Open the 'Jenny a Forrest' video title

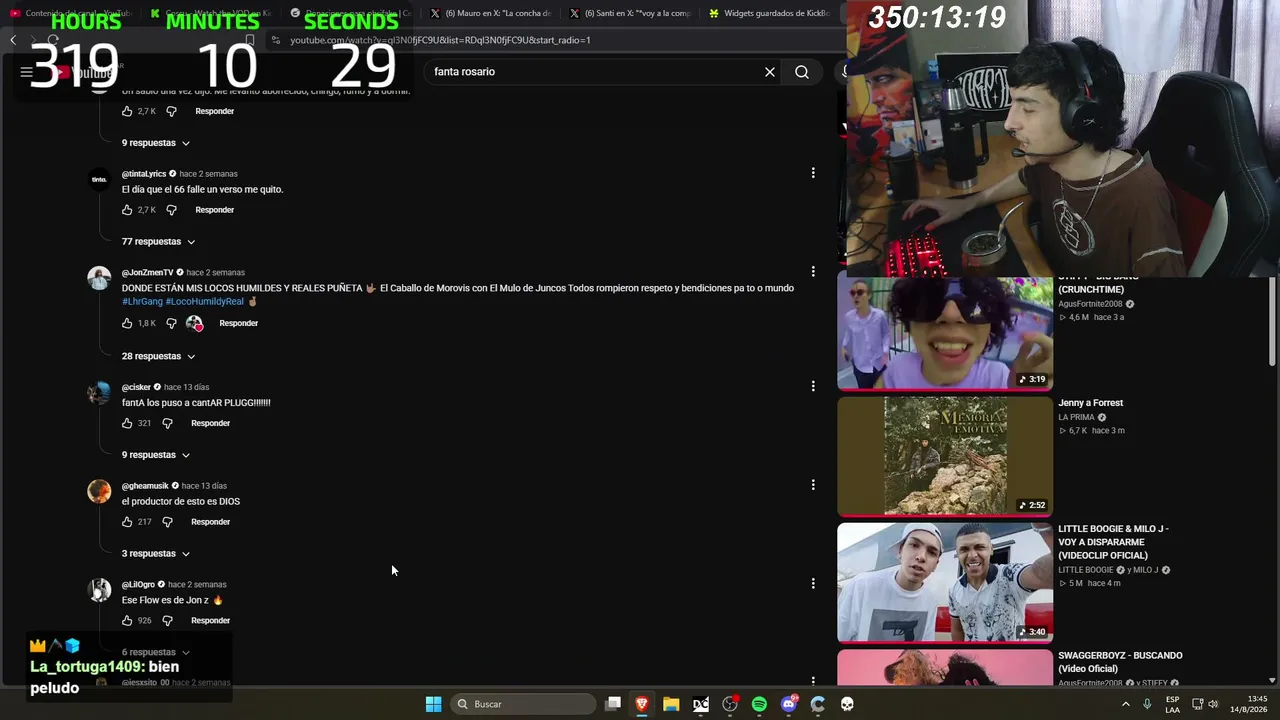1090,403
